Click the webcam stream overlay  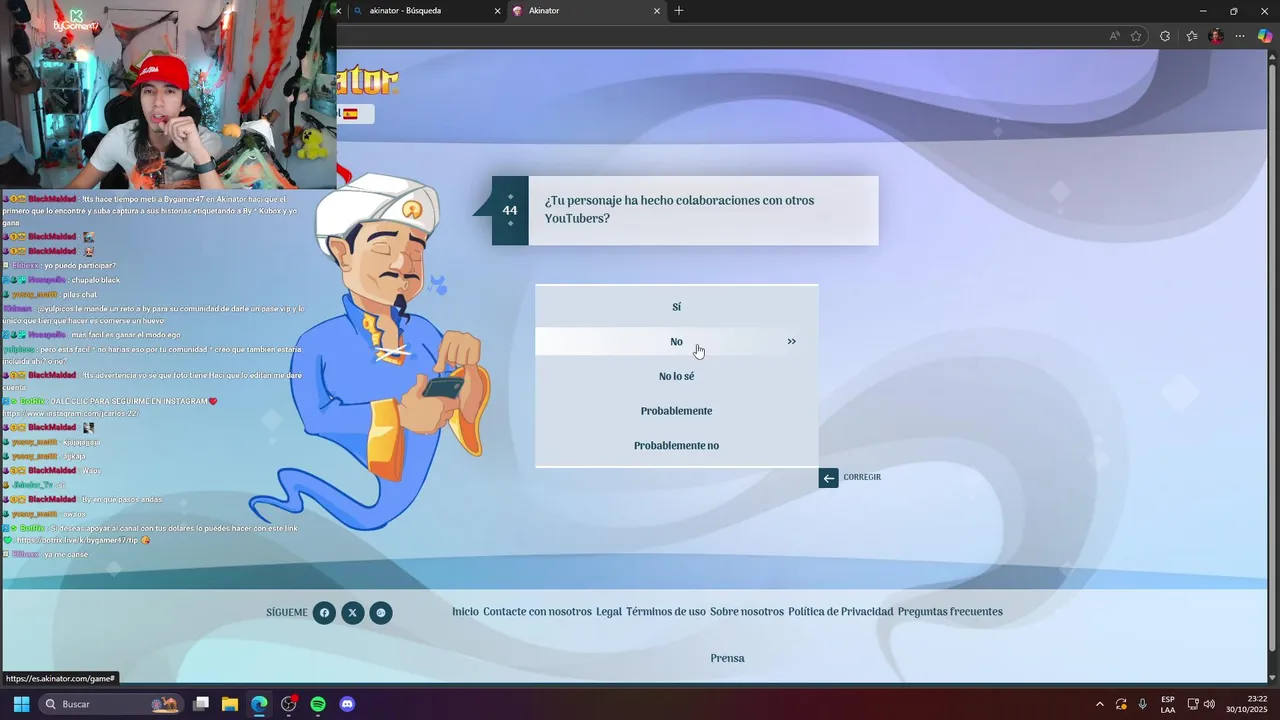[168, 95]
